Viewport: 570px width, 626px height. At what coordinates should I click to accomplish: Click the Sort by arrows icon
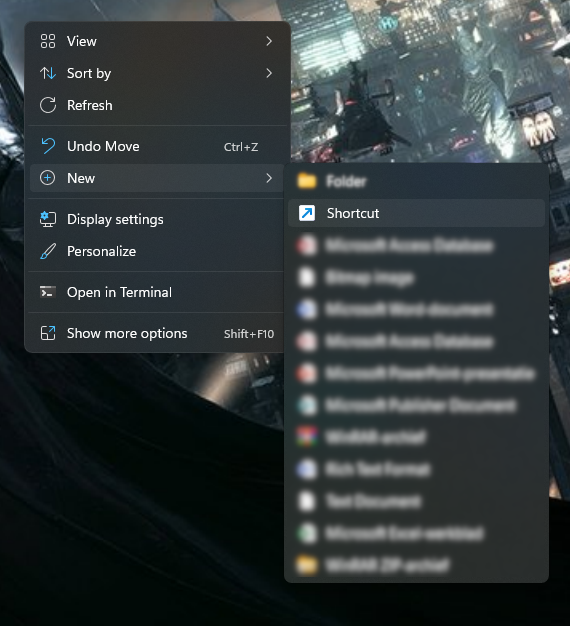coord(48,73)
